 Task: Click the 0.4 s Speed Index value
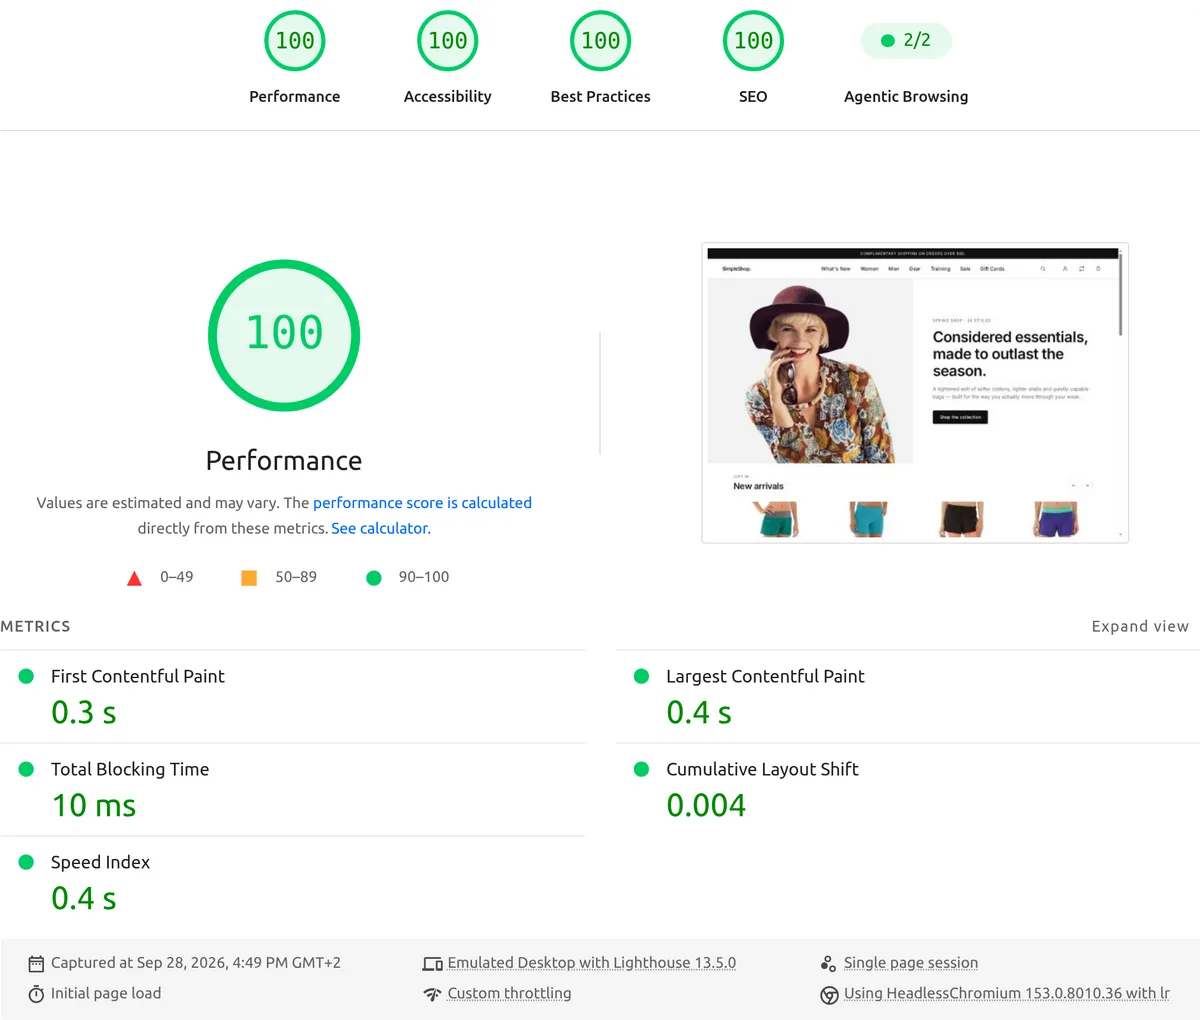[x=84, y=898]
